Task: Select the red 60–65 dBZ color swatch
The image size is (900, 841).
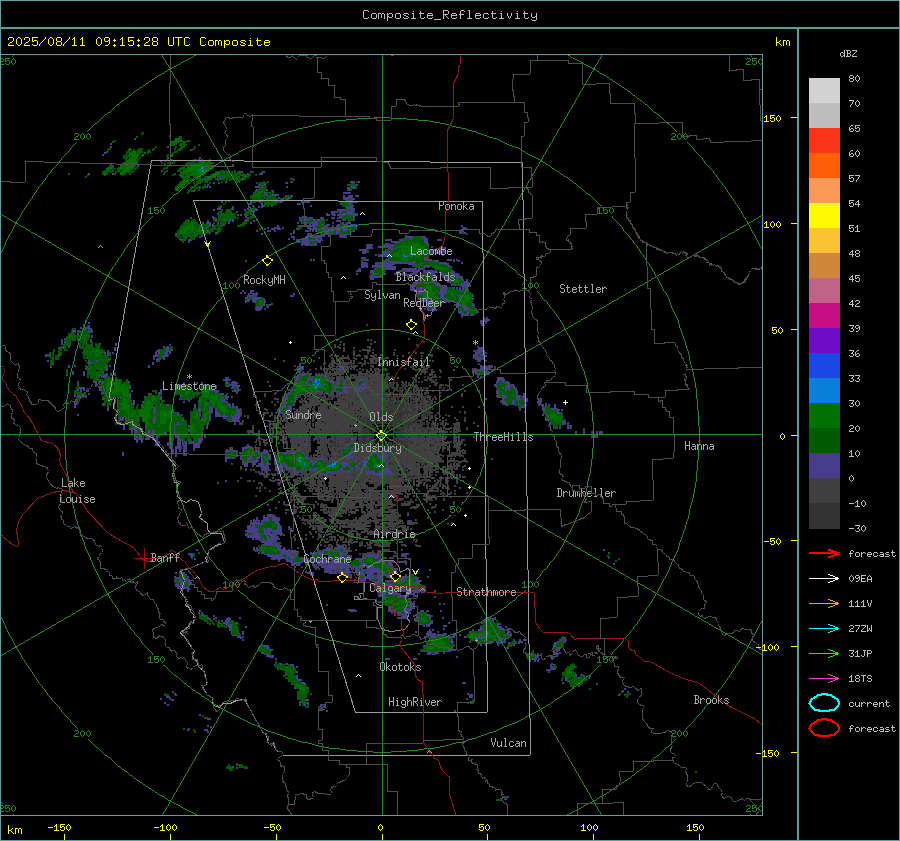Action: 824,141
